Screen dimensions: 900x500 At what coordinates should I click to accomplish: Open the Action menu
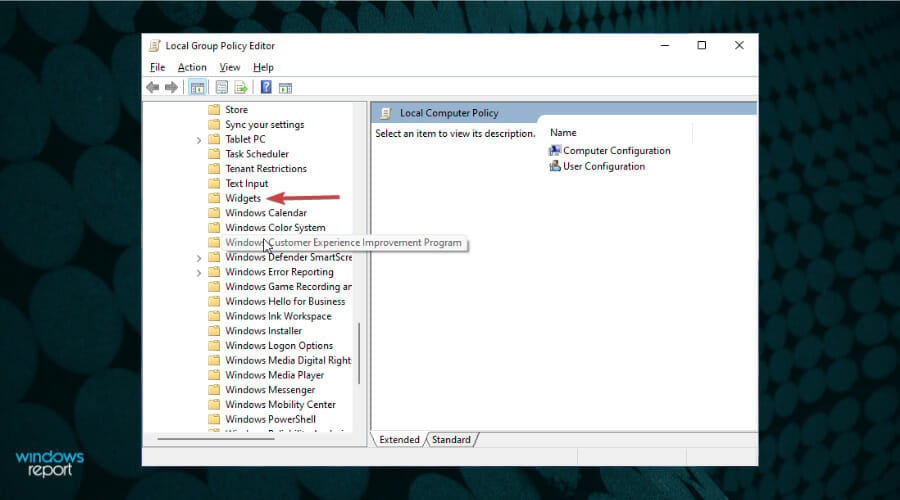(x=192, y=67)
